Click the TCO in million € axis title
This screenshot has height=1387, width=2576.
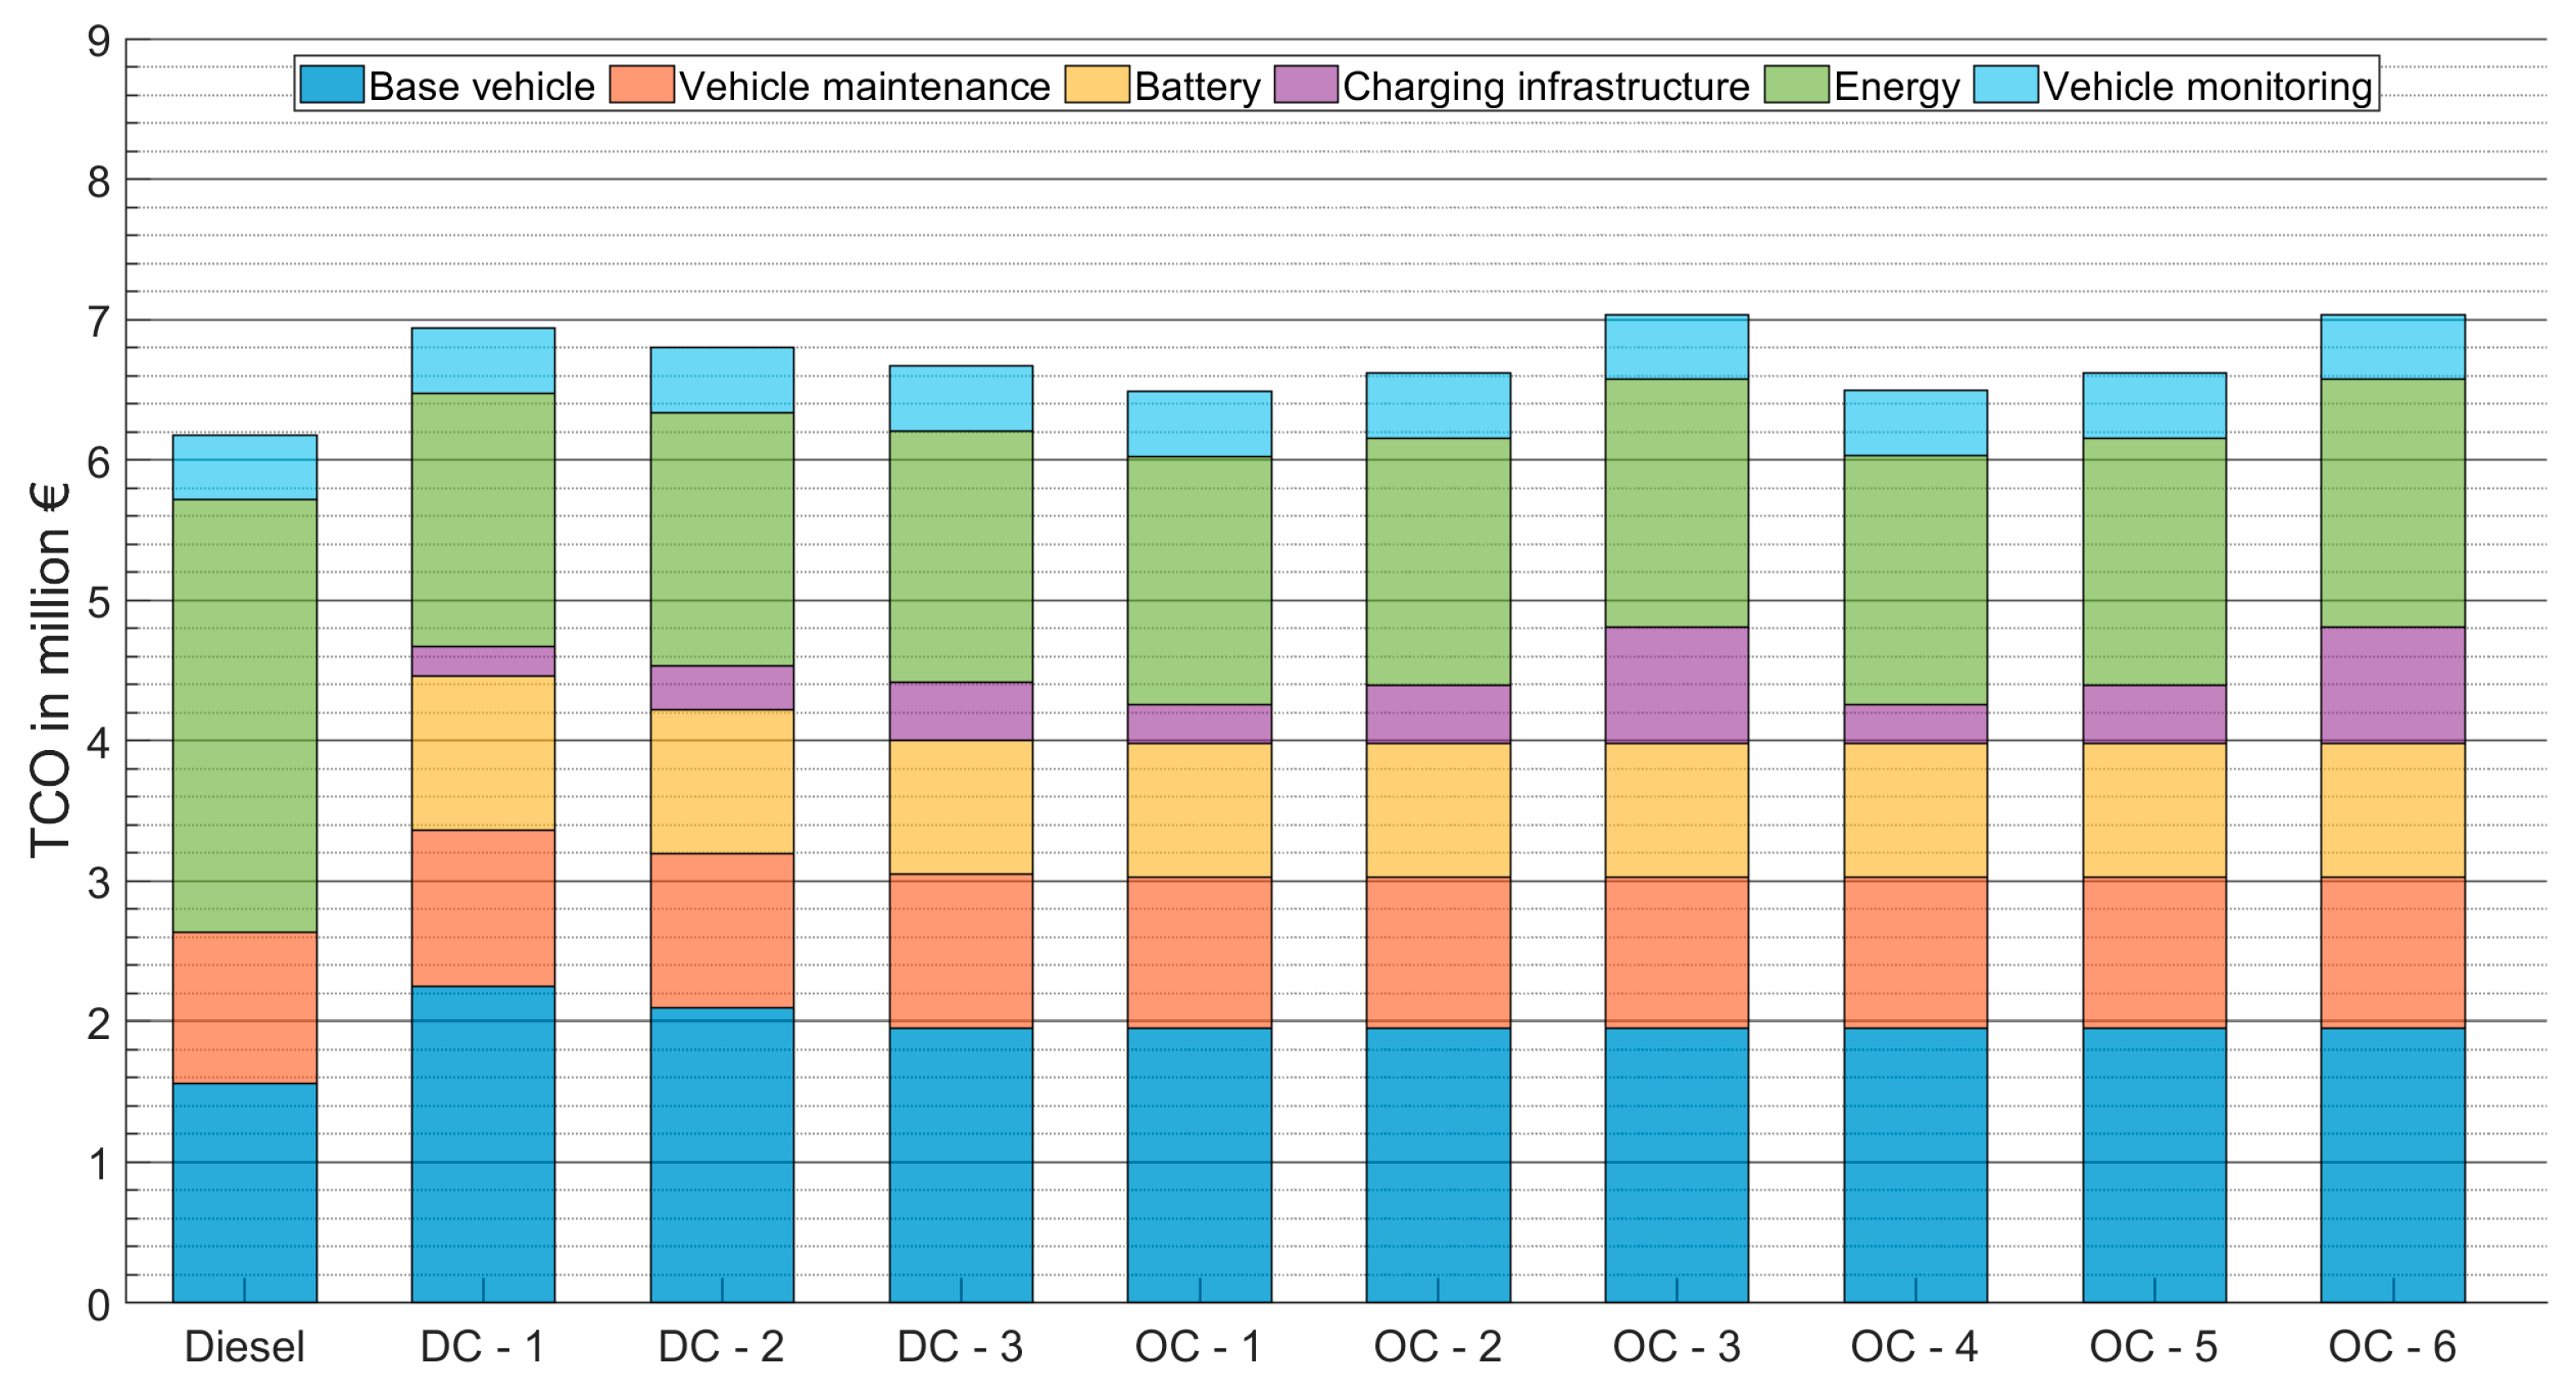(50, 670)
